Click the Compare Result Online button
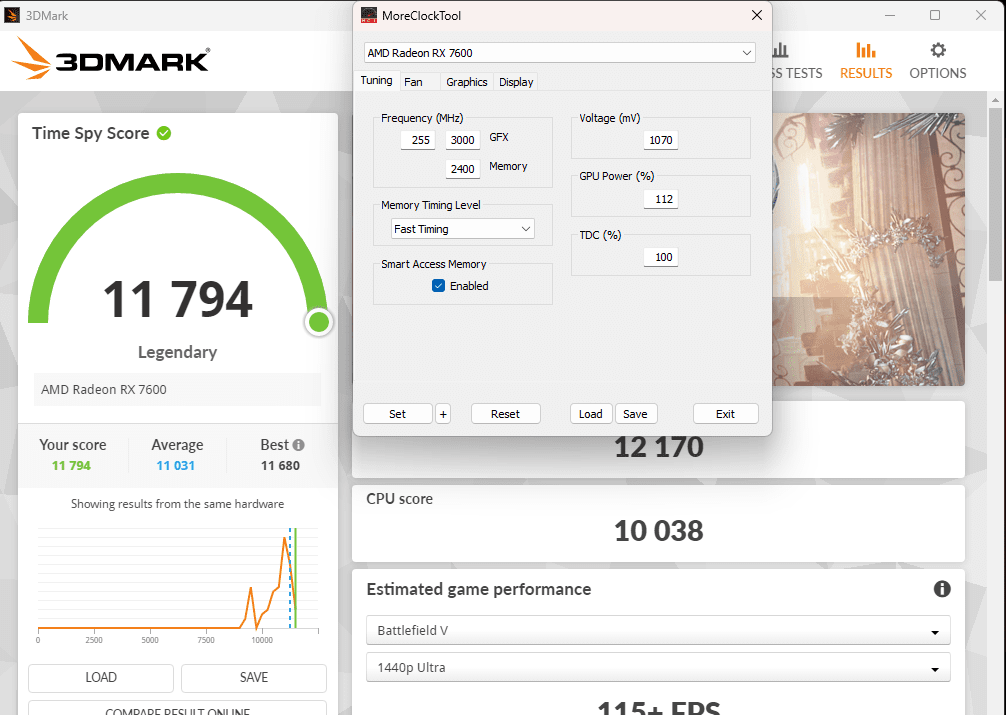Screen dimensions: 1006x715 (177, 709)
